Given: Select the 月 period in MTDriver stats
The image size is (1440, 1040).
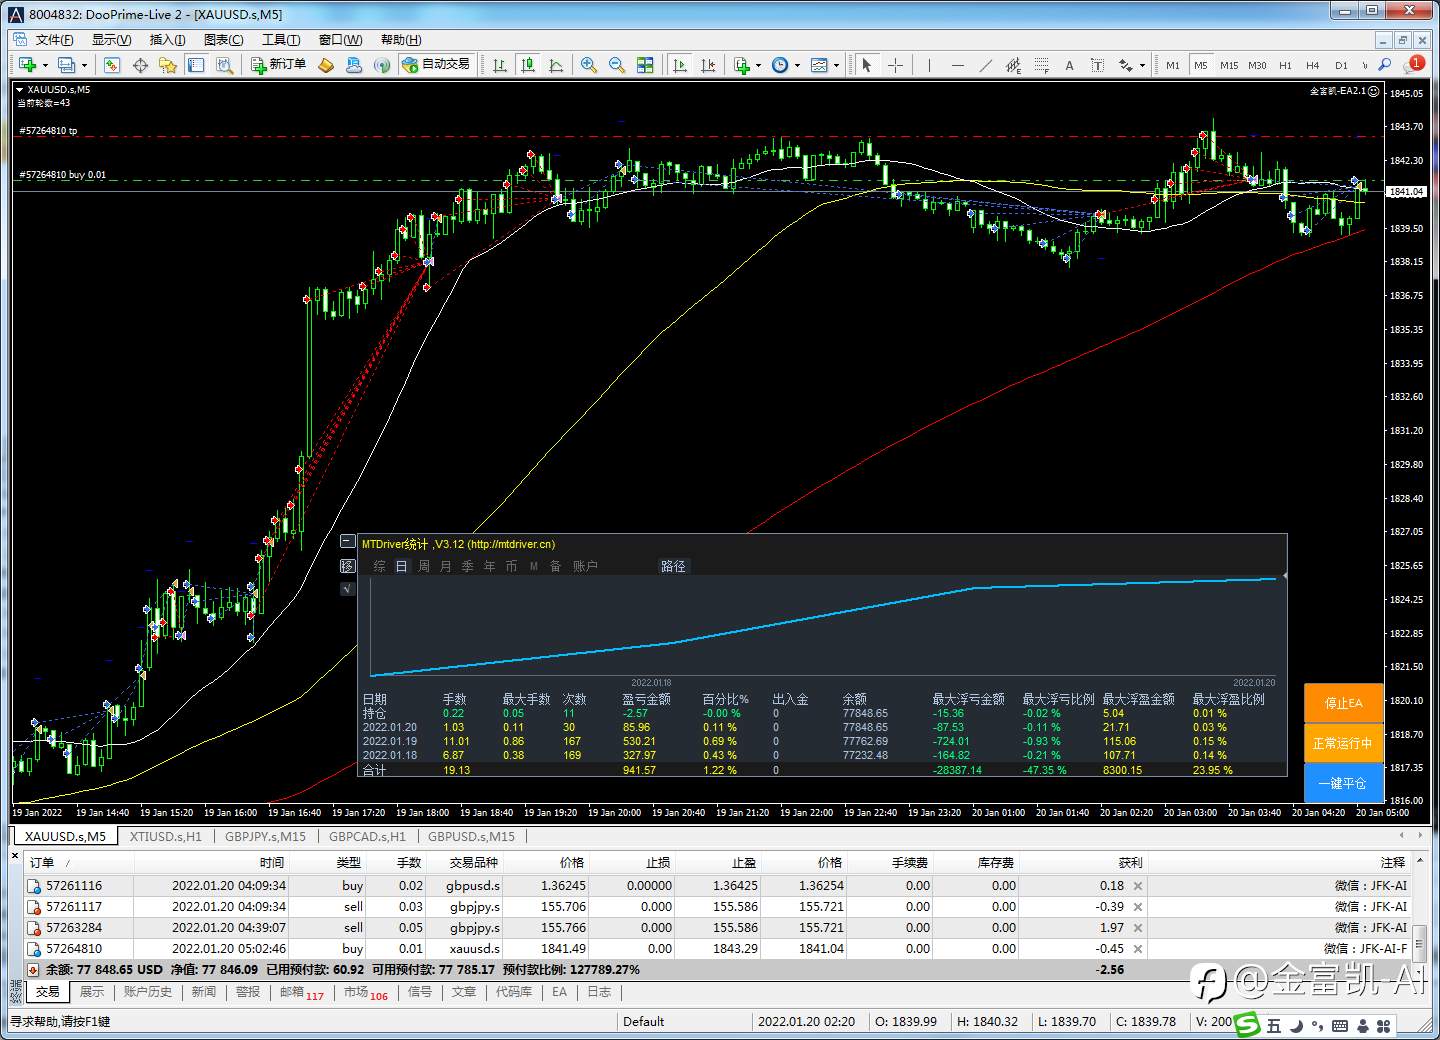Looking at the screenshot, I should point(445,566).
